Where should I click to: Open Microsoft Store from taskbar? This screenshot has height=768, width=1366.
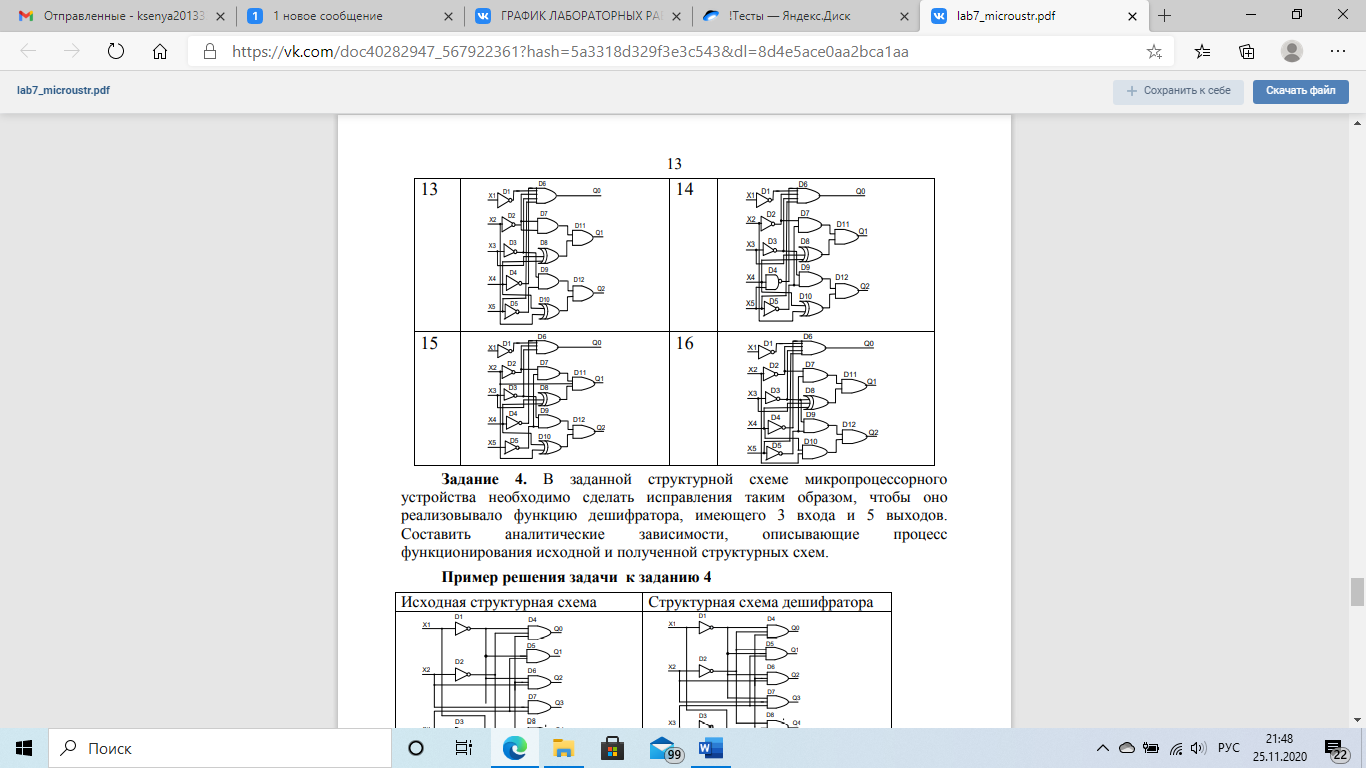coord(612,748)
